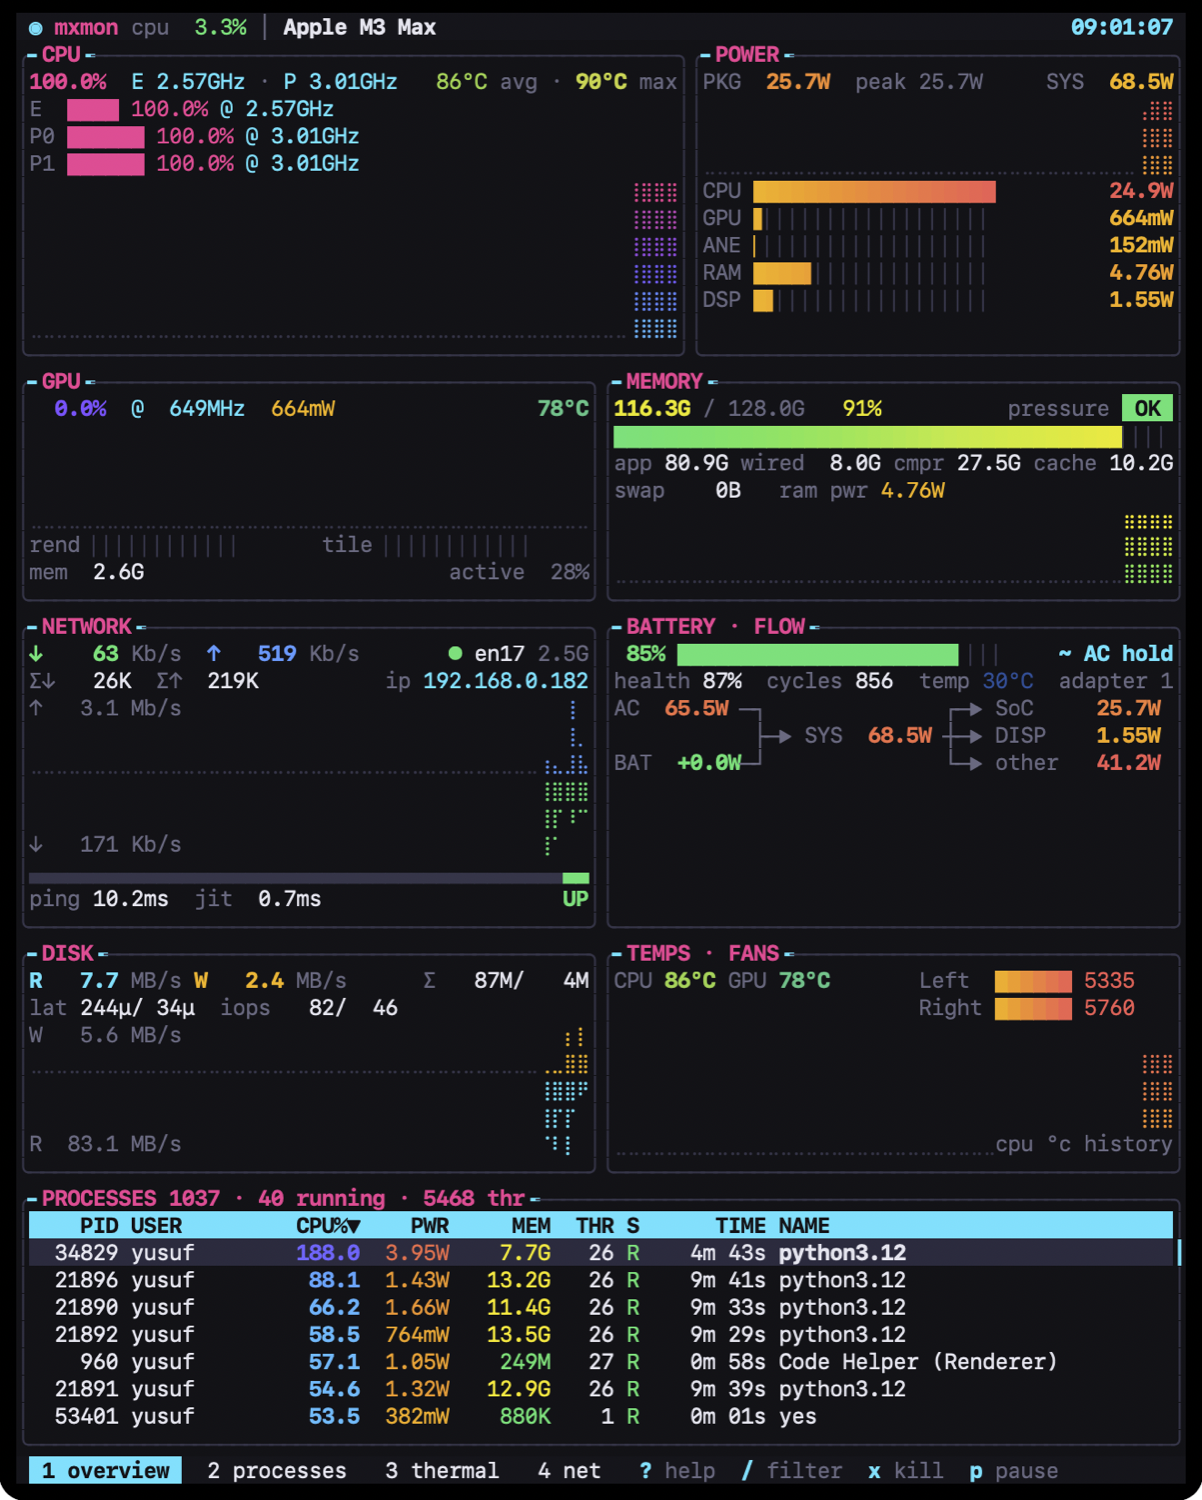
Task: Activate the / filter command
Action: 792,1470
